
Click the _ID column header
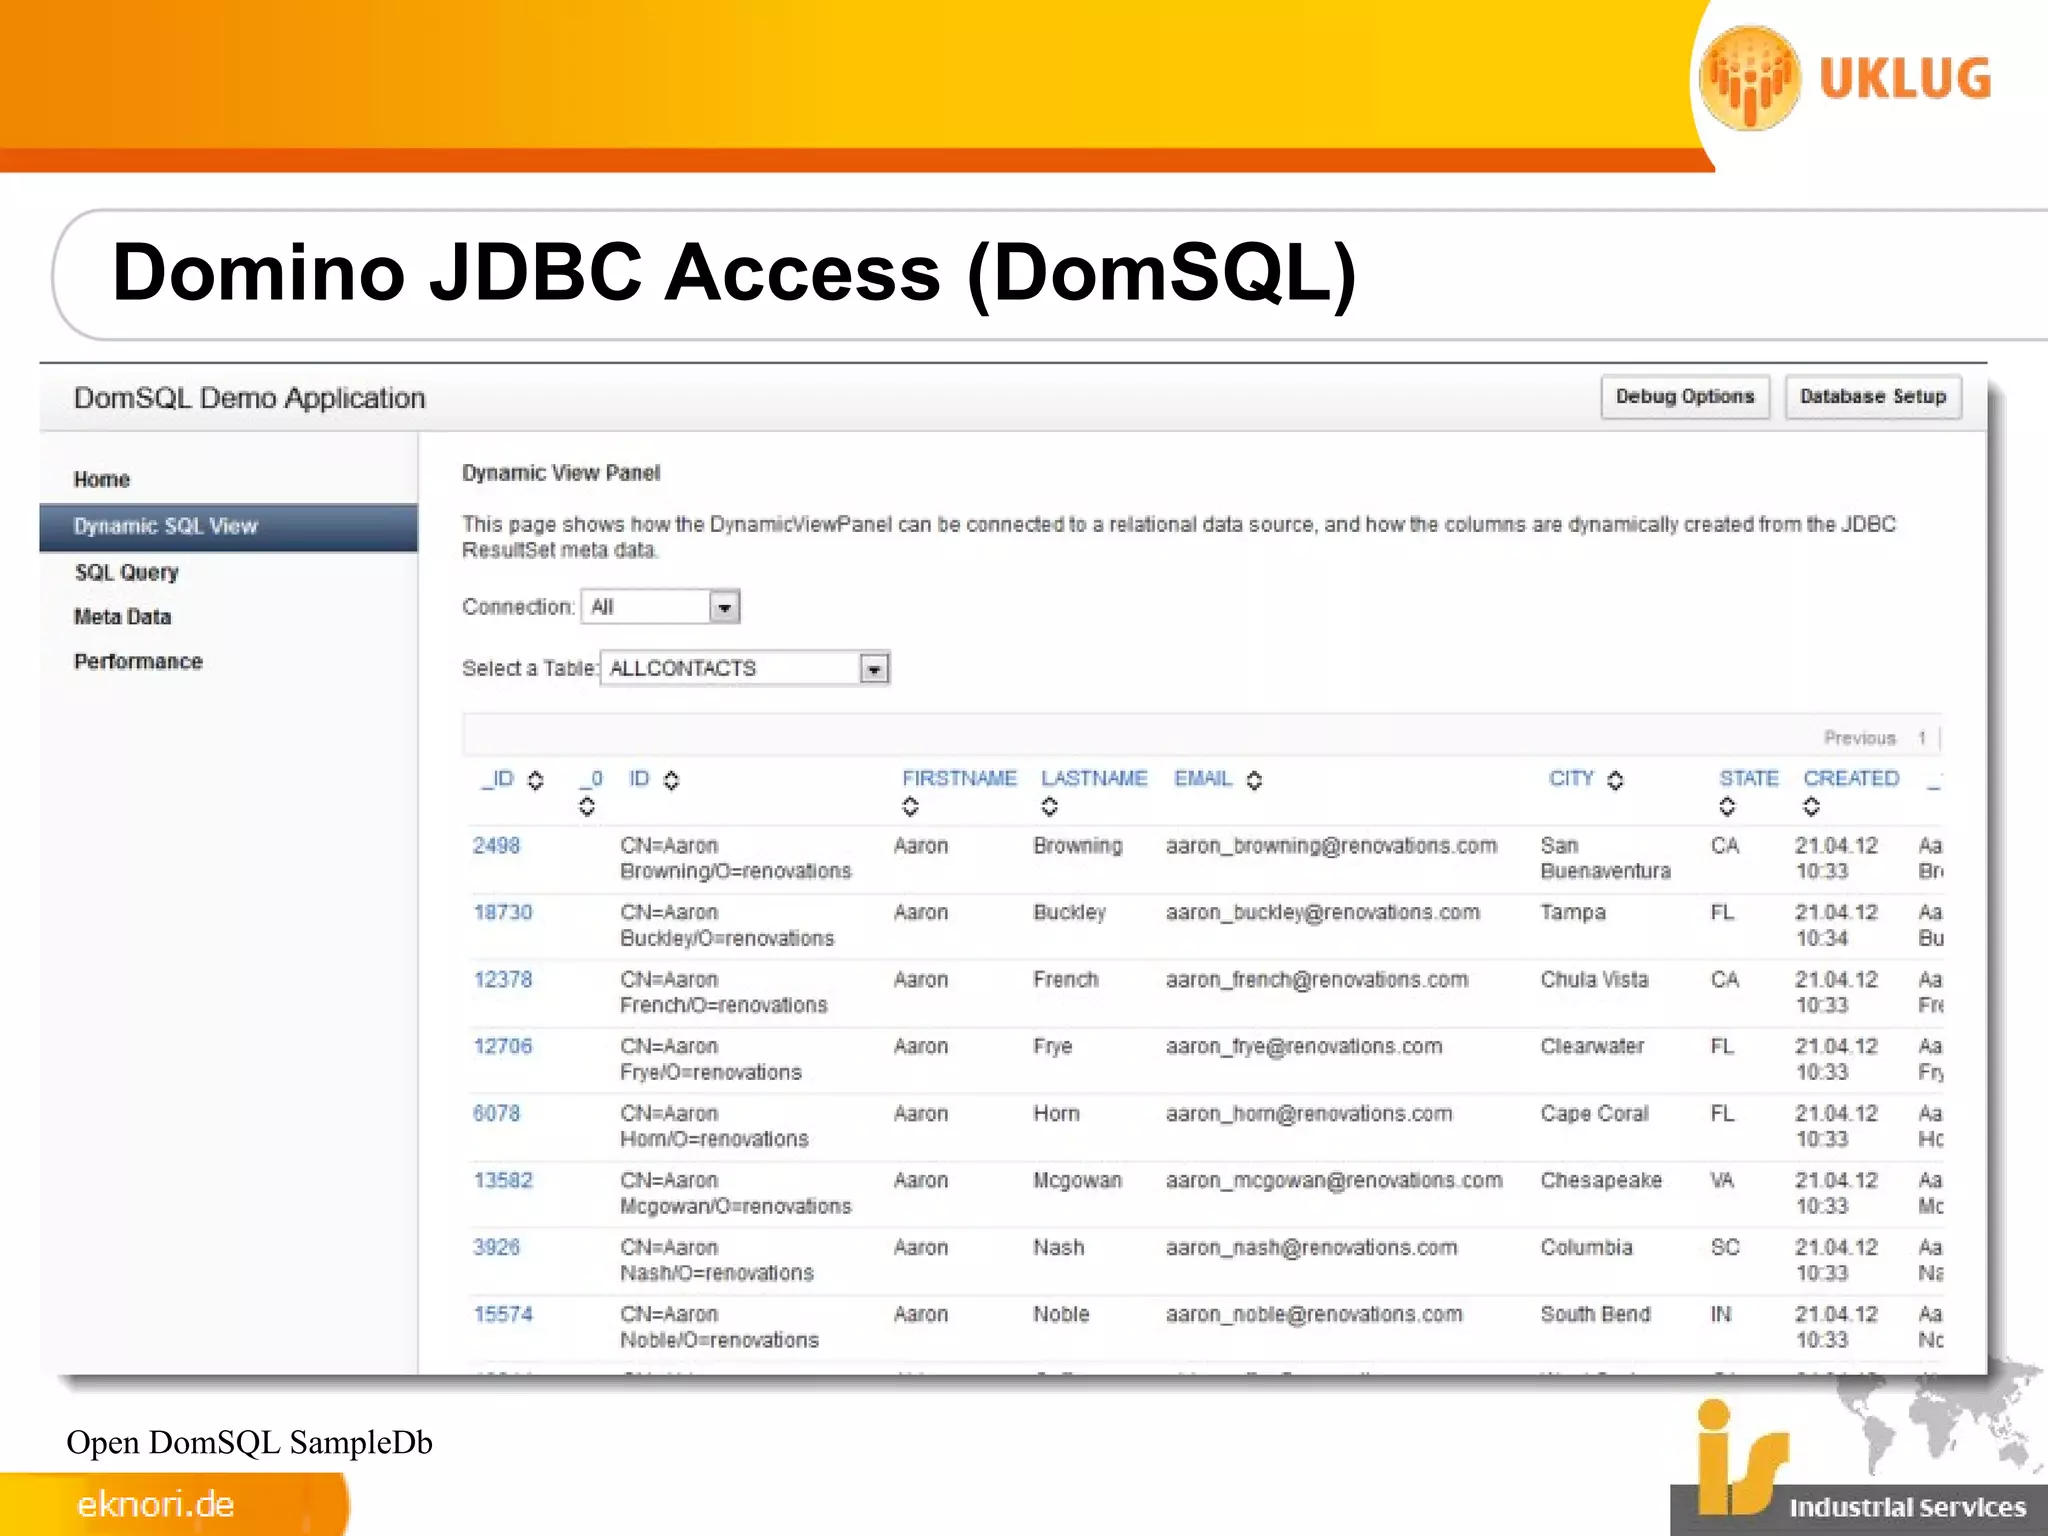[497, 779]
